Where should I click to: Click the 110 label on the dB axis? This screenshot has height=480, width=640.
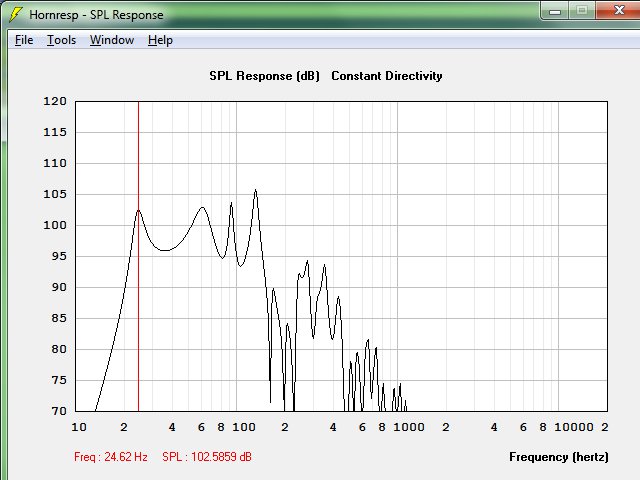click(55, 163)
